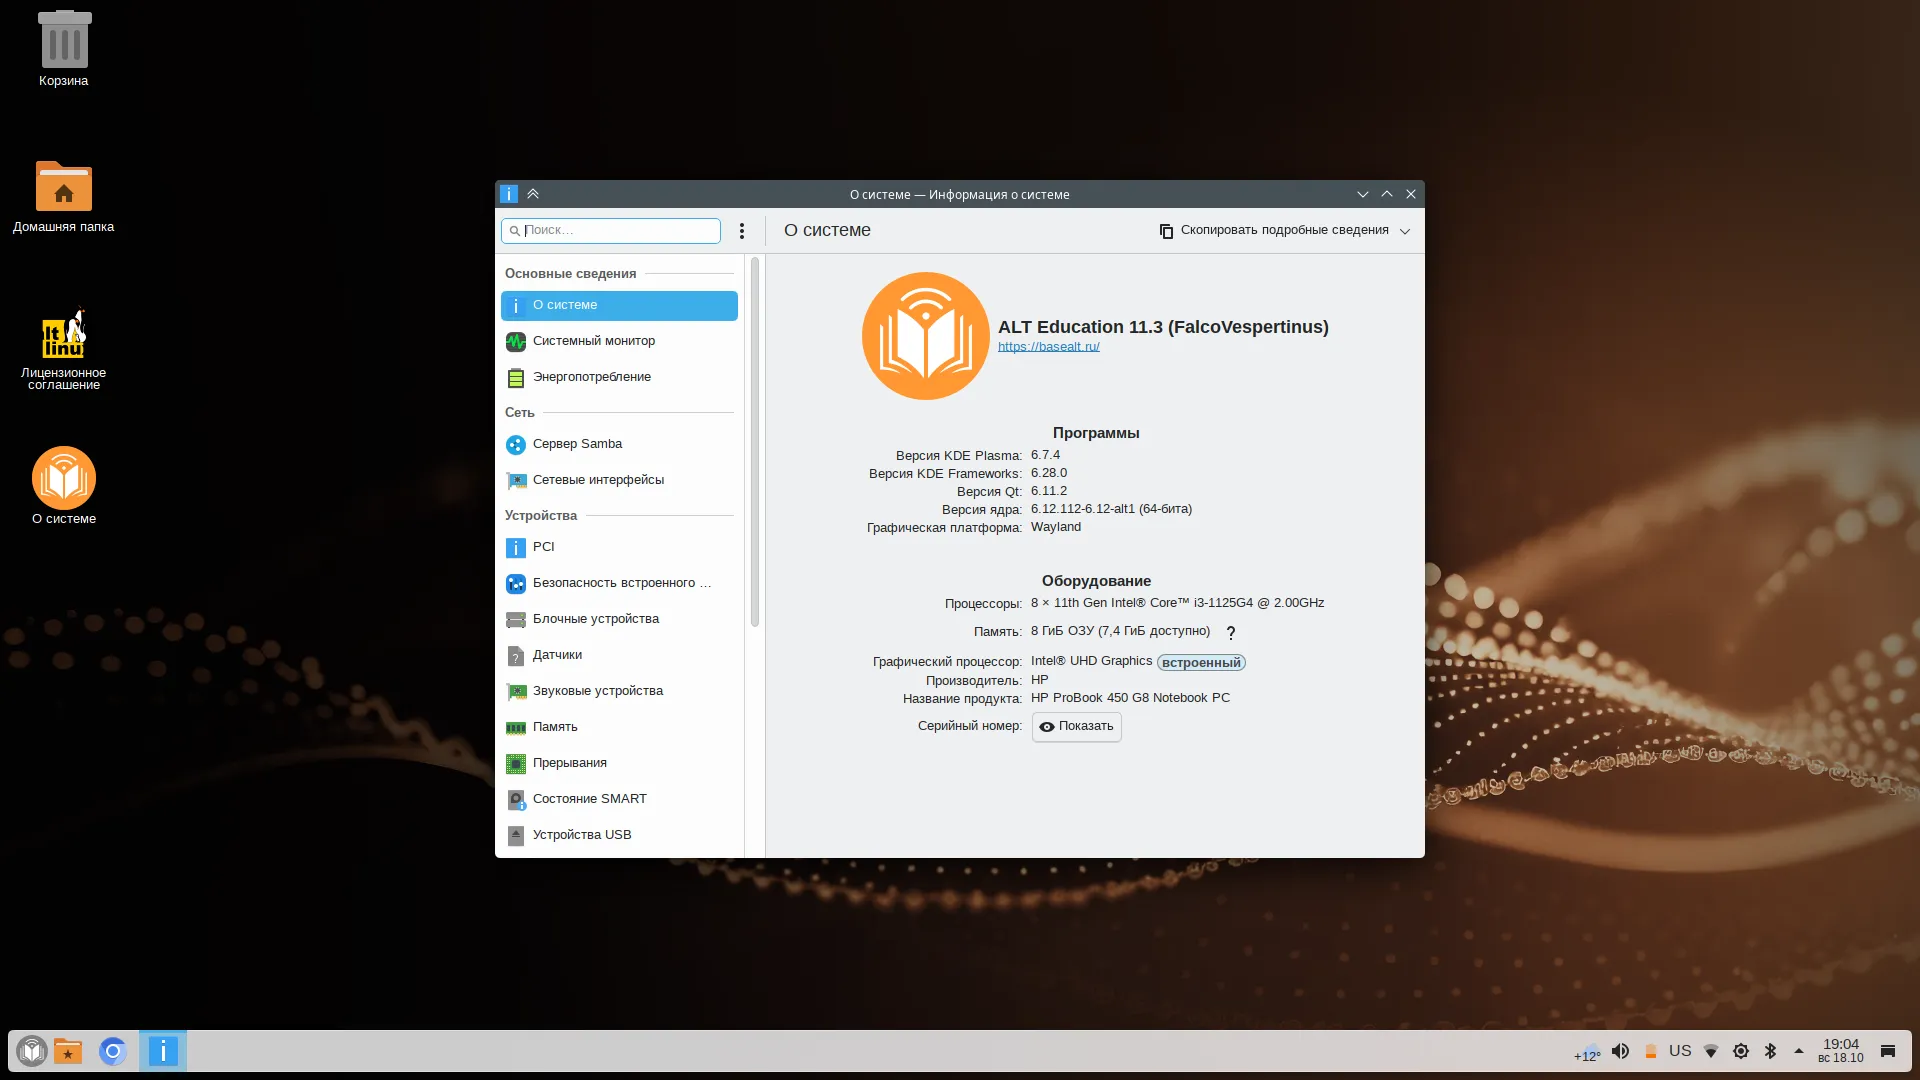Open Корзина trash desktop icon
The height and width of the screenshot is (1080, 1920).
pos(64,48)
